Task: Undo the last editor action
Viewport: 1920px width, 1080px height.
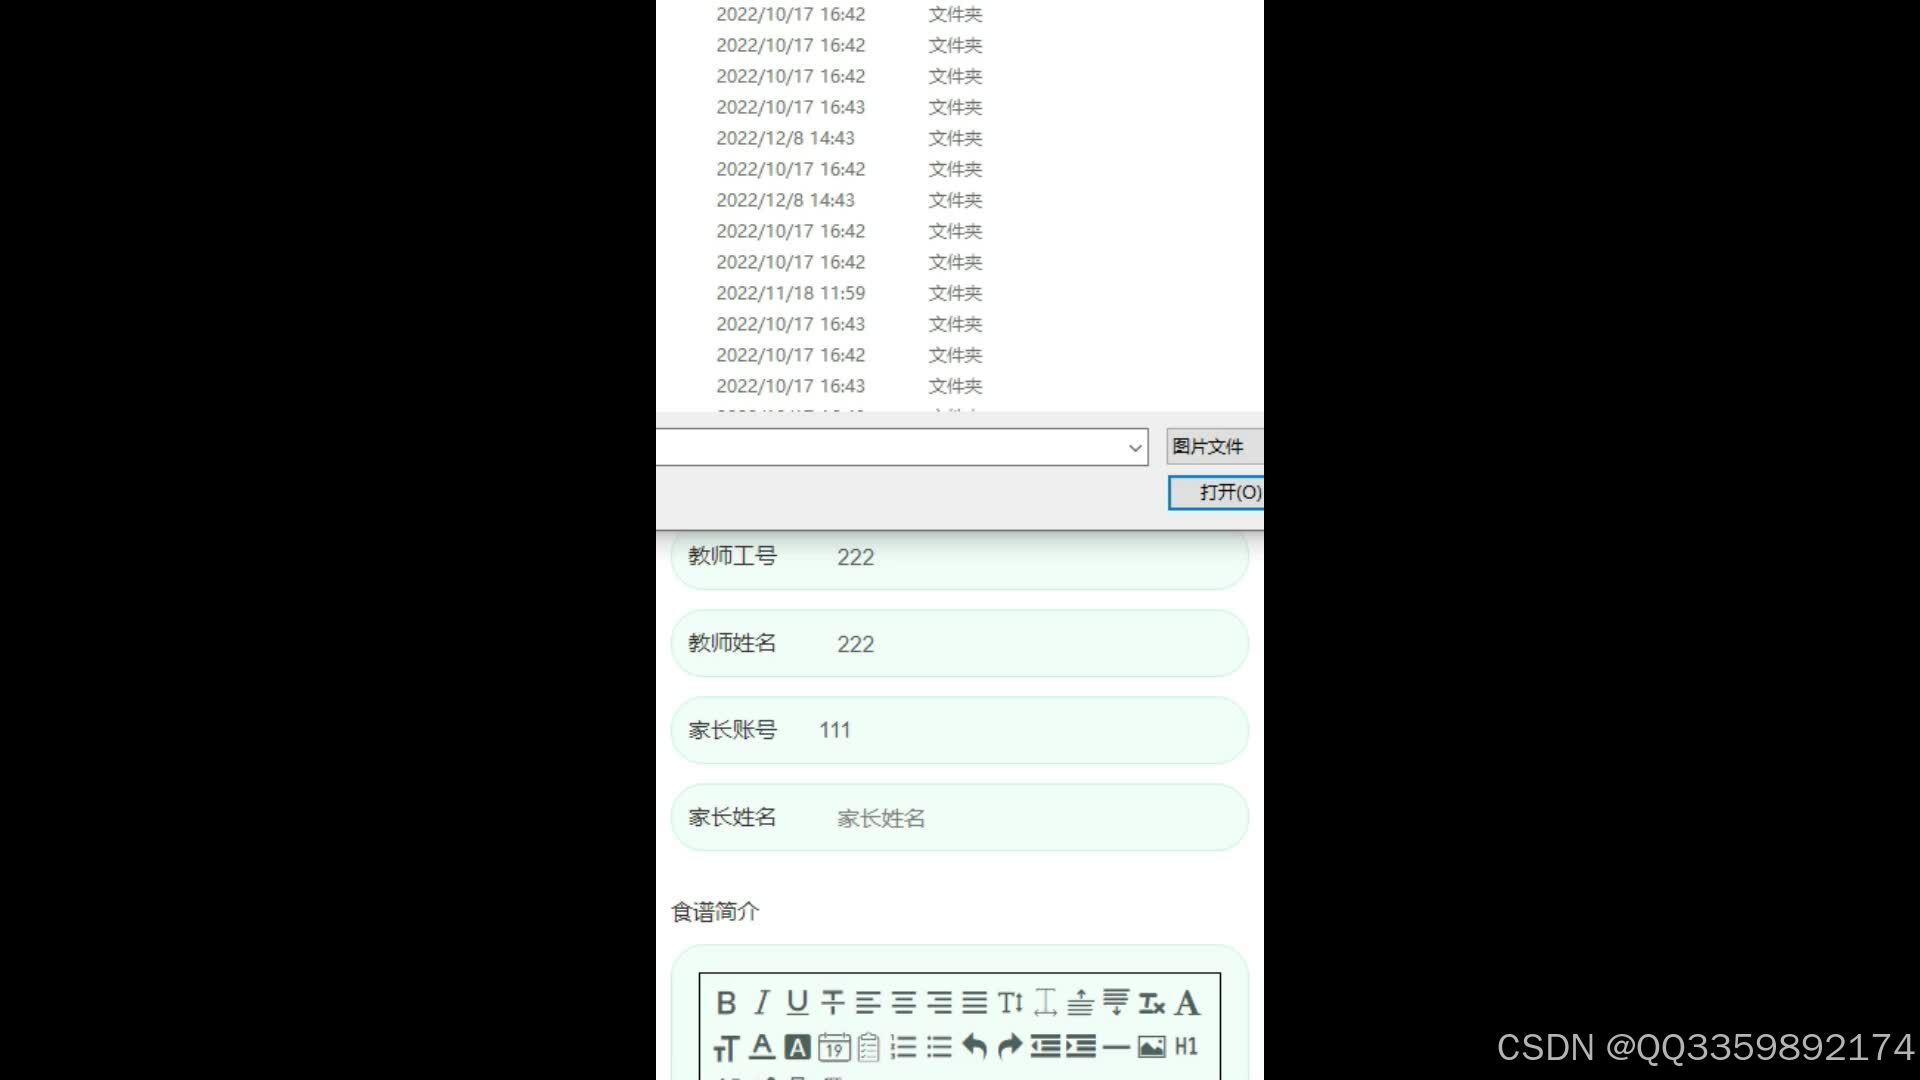Action: (x=975, y=1047)
